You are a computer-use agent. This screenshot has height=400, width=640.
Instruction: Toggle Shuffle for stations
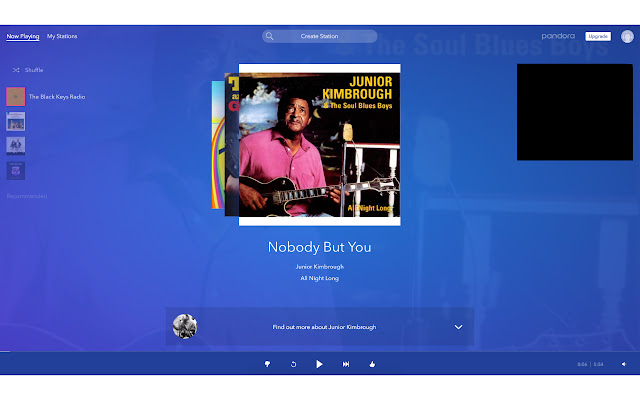point(28,70)
